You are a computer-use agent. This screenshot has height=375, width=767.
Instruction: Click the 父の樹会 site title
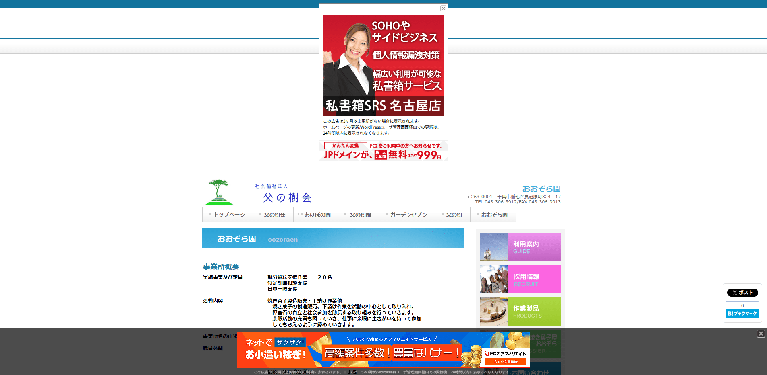(x=287, y=198)
